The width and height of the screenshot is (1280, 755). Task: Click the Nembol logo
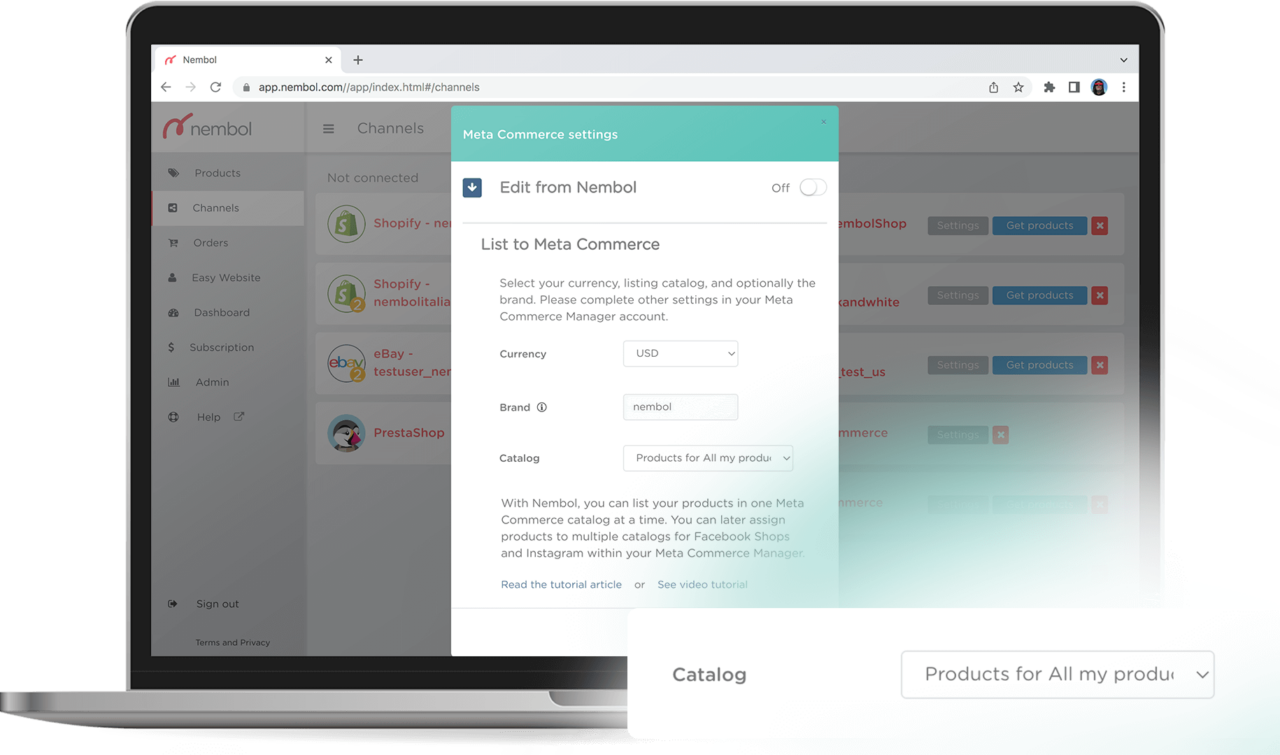206,127
